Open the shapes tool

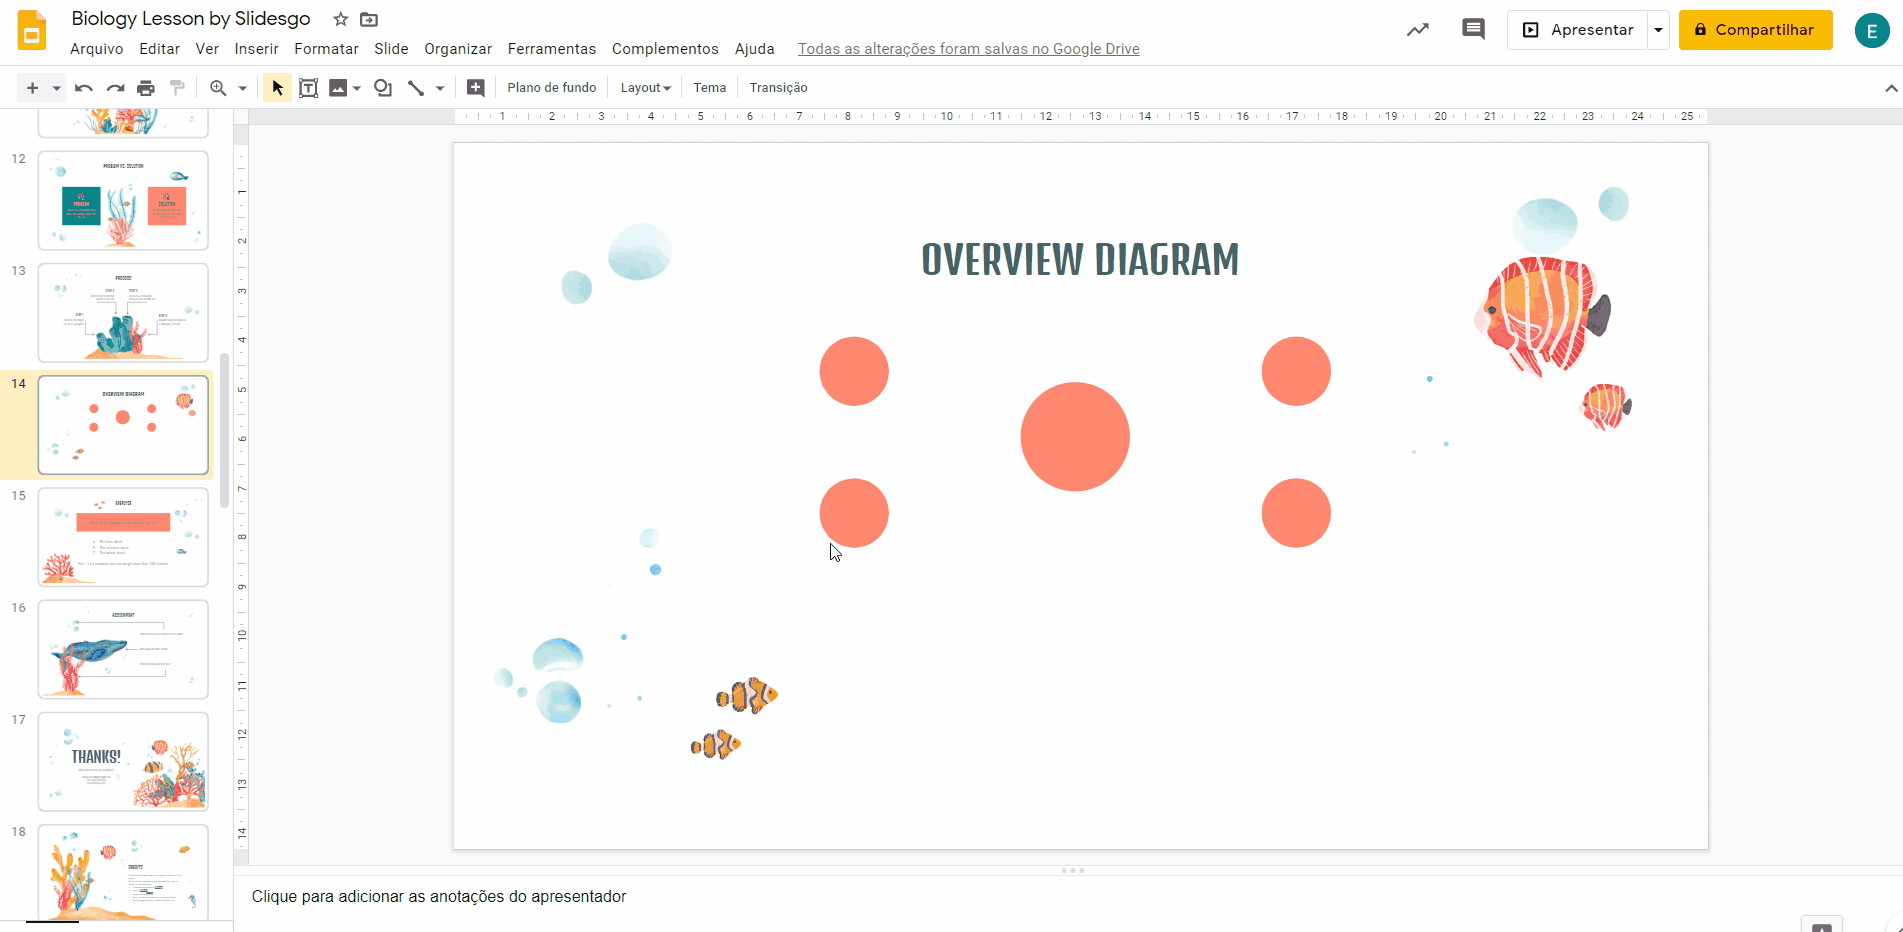coord(383,88)
